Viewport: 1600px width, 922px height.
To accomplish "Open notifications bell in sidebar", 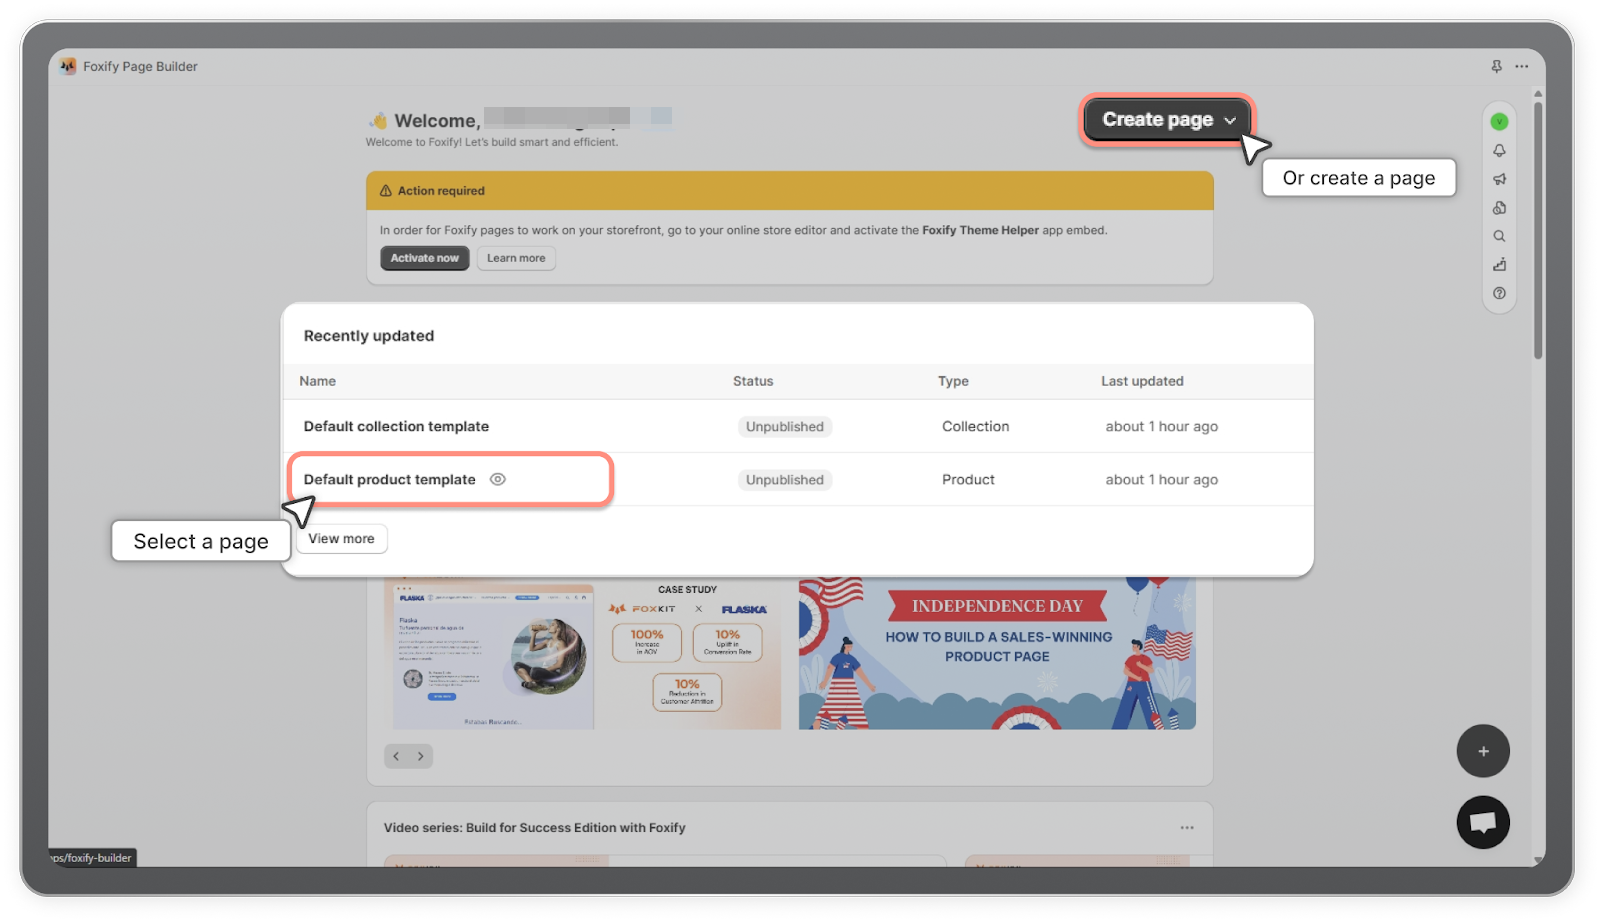I will tap(1499, 151).
